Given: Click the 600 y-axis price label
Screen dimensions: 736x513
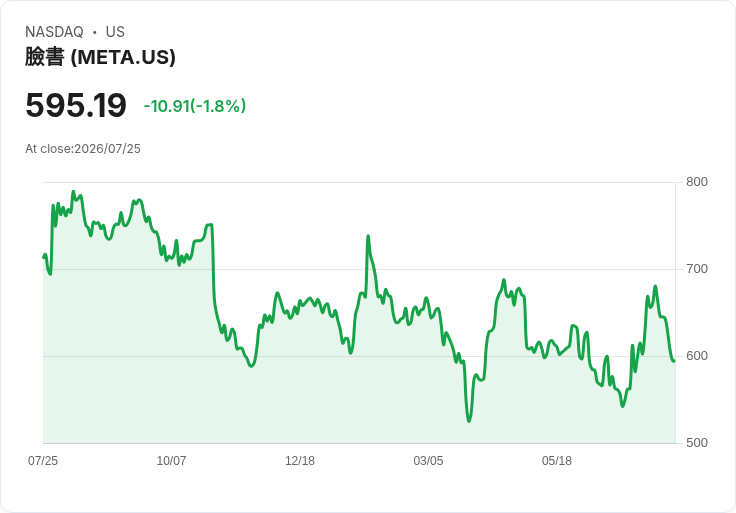Looking at the screenshot, I should 697,356.
